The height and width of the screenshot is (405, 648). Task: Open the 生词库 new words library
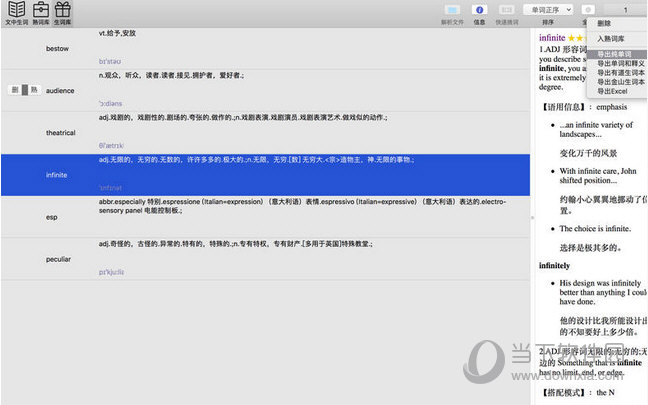coord(62,11)
